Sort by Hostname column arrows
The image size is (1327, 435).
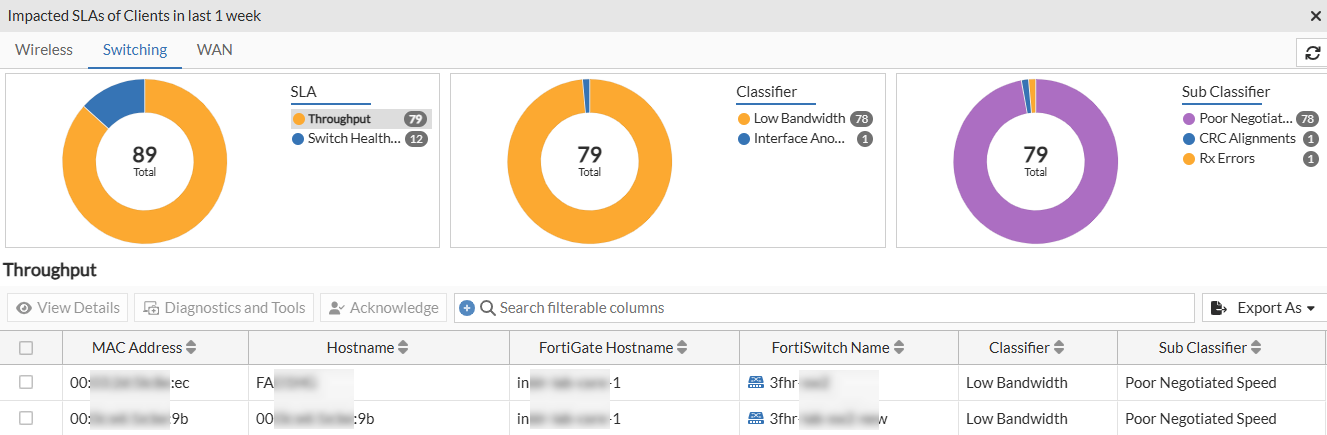(403, 348)
